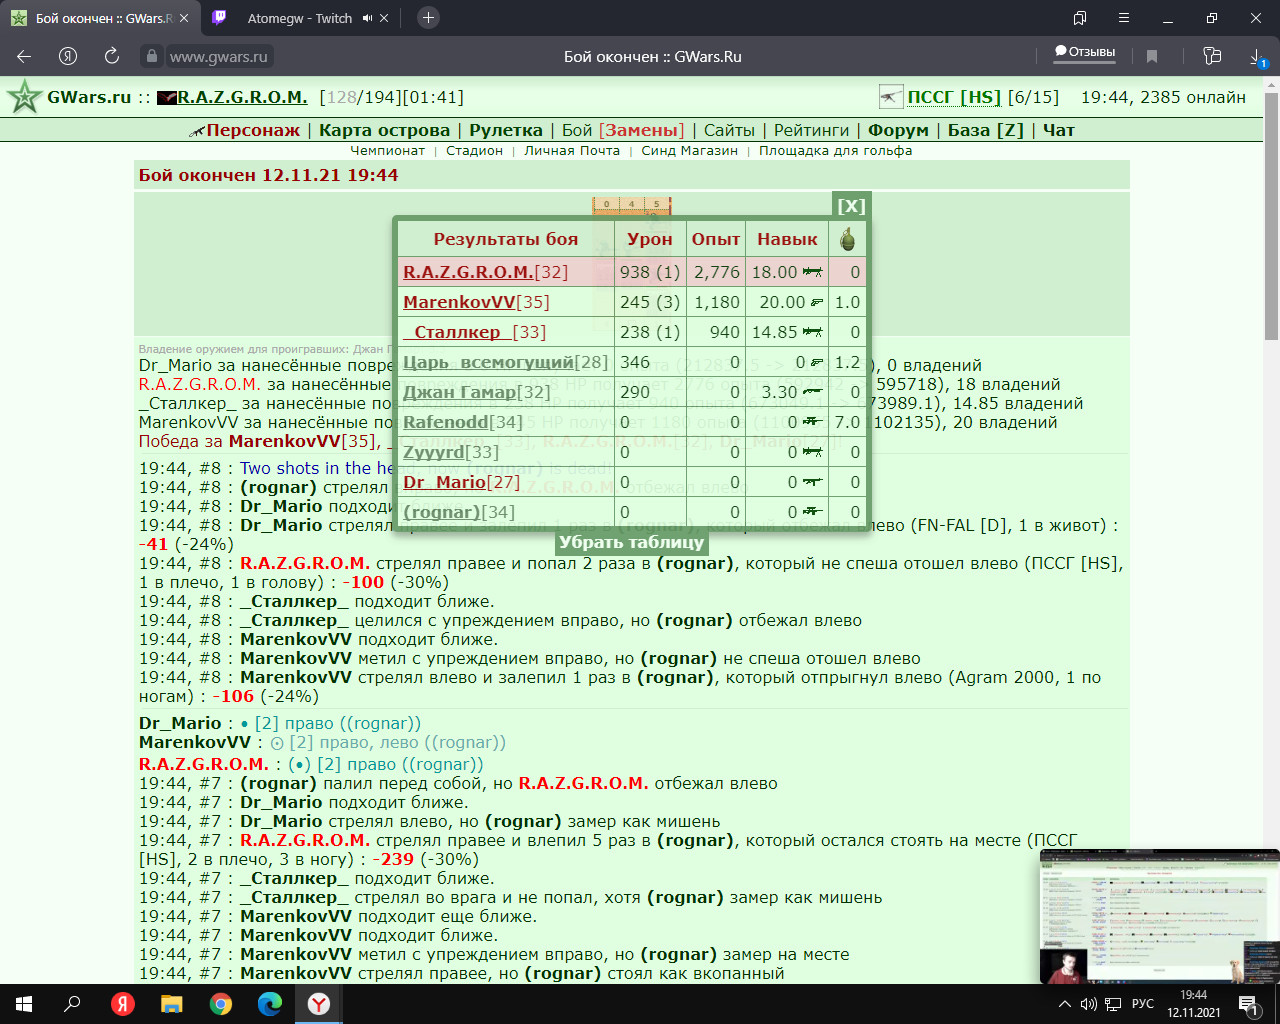Screen dimensions: 1280x1024
Task: Open Стадион submenu link
Action: (474, 151)
